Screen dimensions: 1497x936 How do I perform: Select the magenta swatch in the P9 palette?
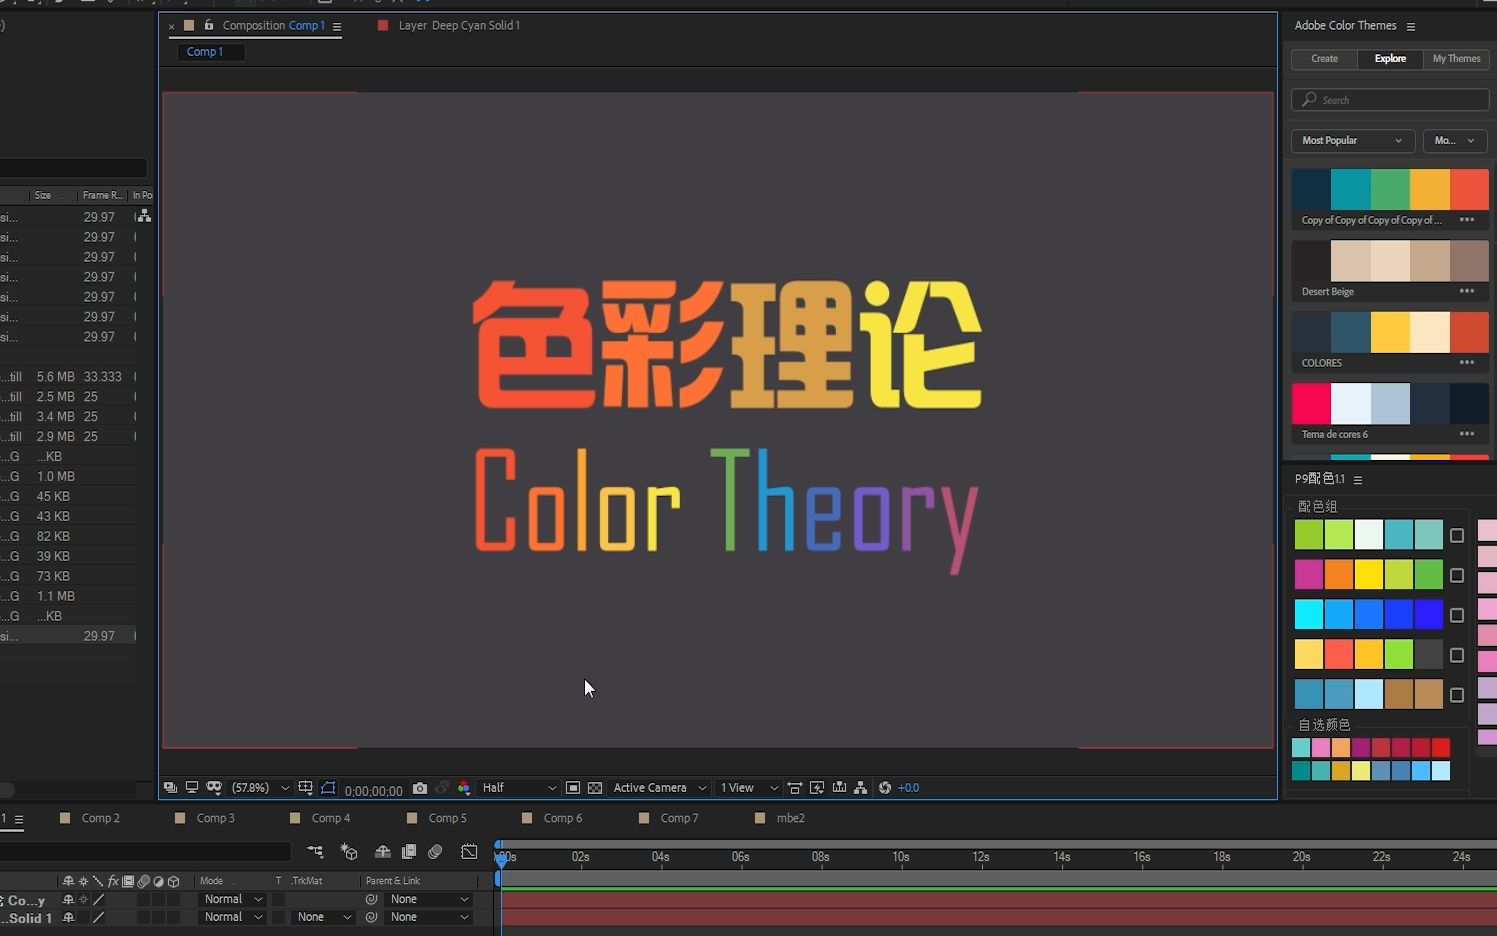[x=1309, y=574]
